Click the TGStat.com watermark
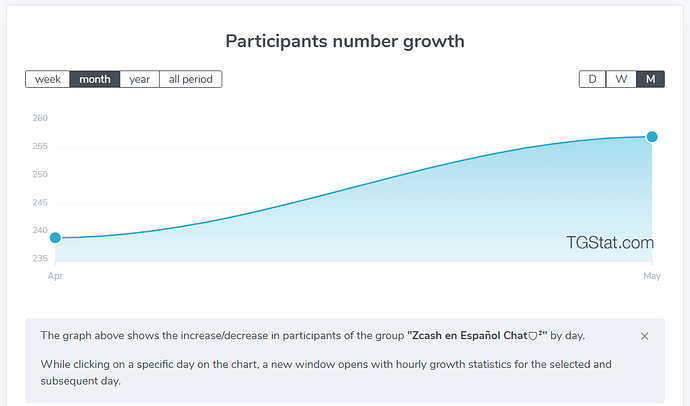Viewport: 690px width, 406px height. click(x=609, y=243)
